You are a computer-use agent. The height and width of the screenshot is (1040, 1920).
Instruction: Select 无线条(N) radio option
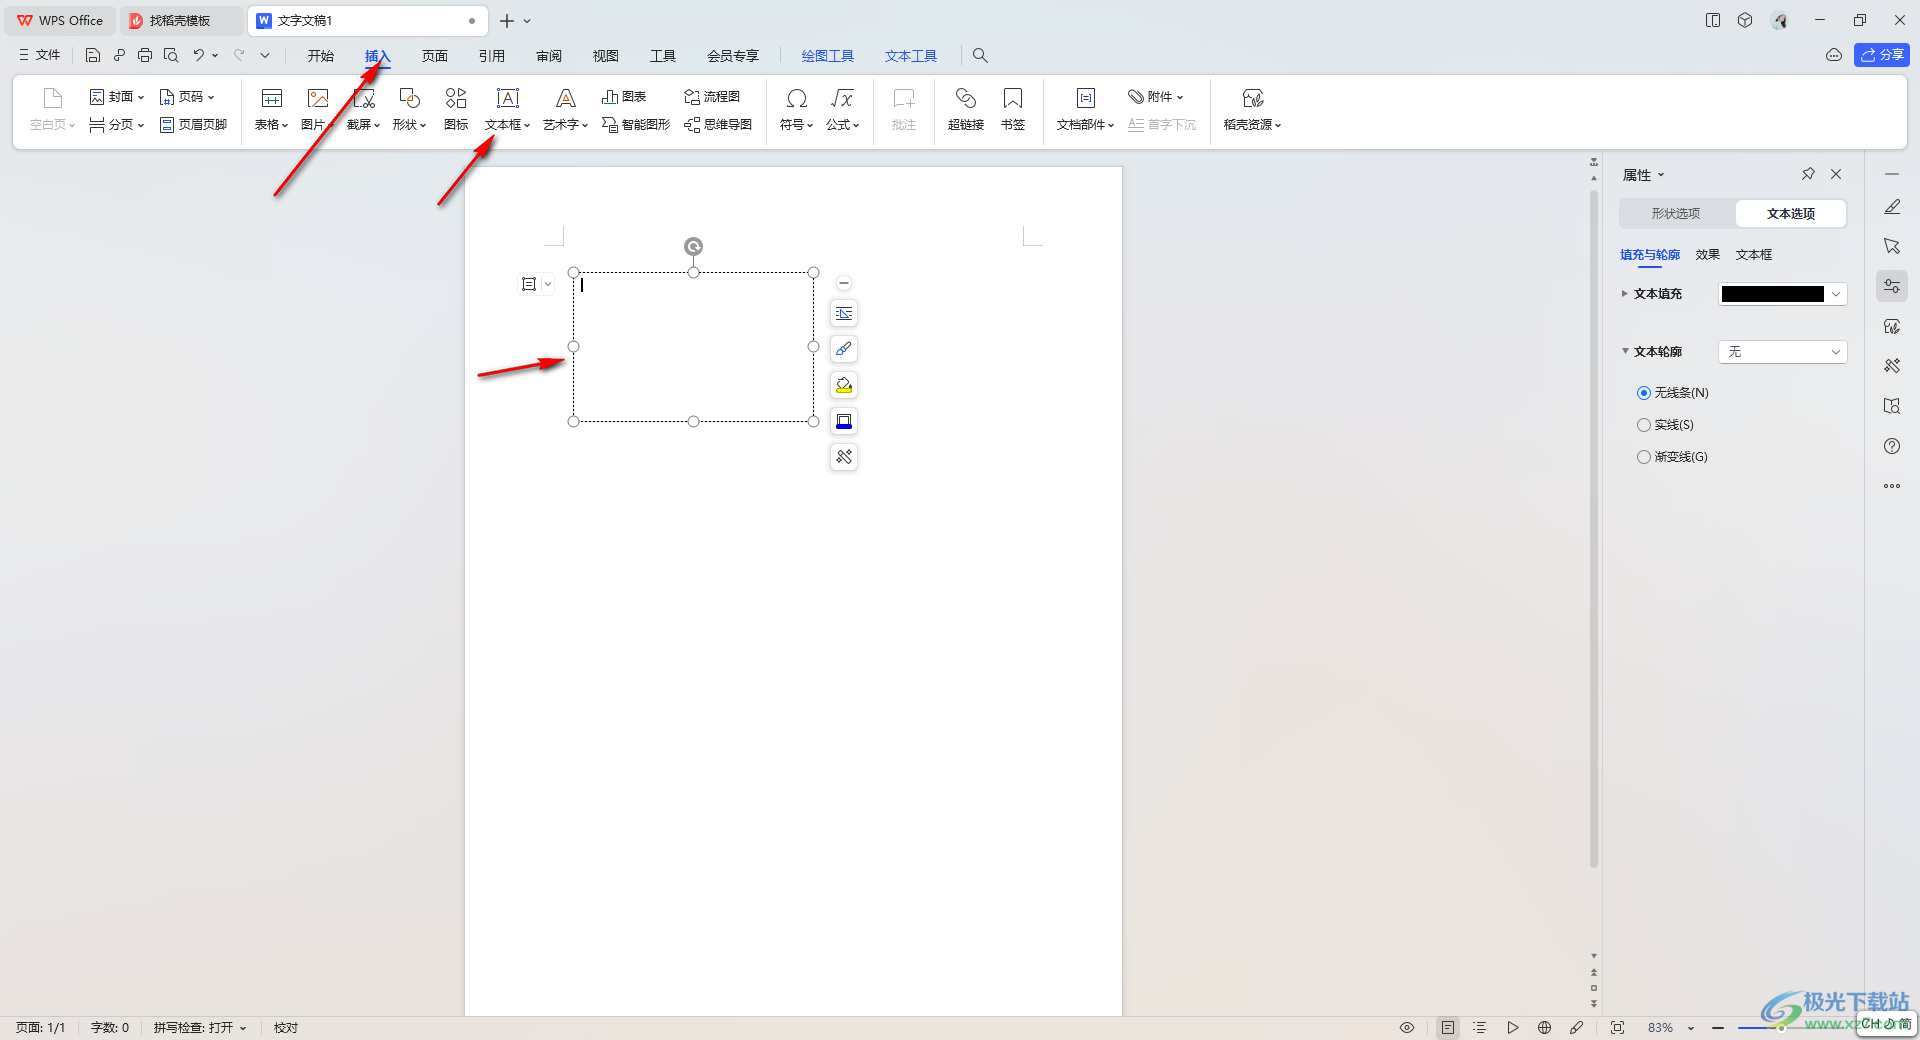(1673, 393)
